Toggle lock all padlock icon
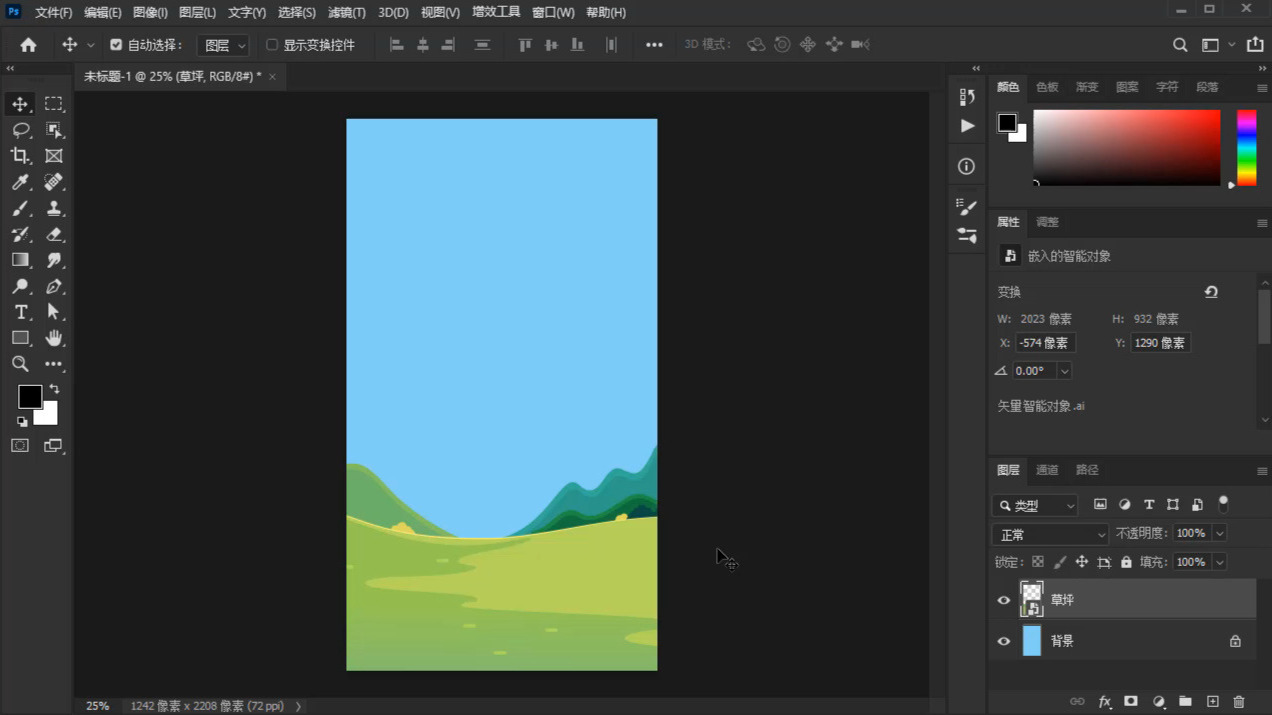Image resolution: width=1272 pixels, height=715 pixels. coord(1126,562)
